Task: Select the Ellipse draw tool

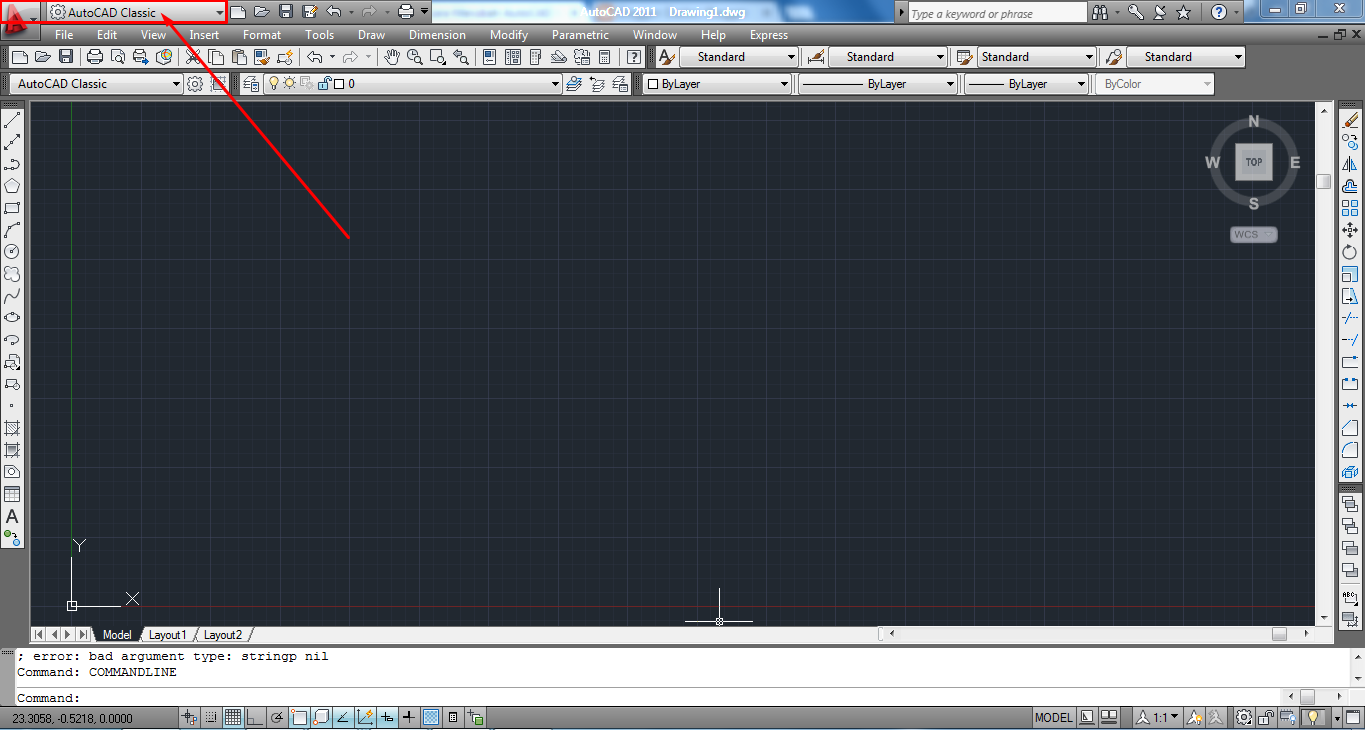Action: 12,318
